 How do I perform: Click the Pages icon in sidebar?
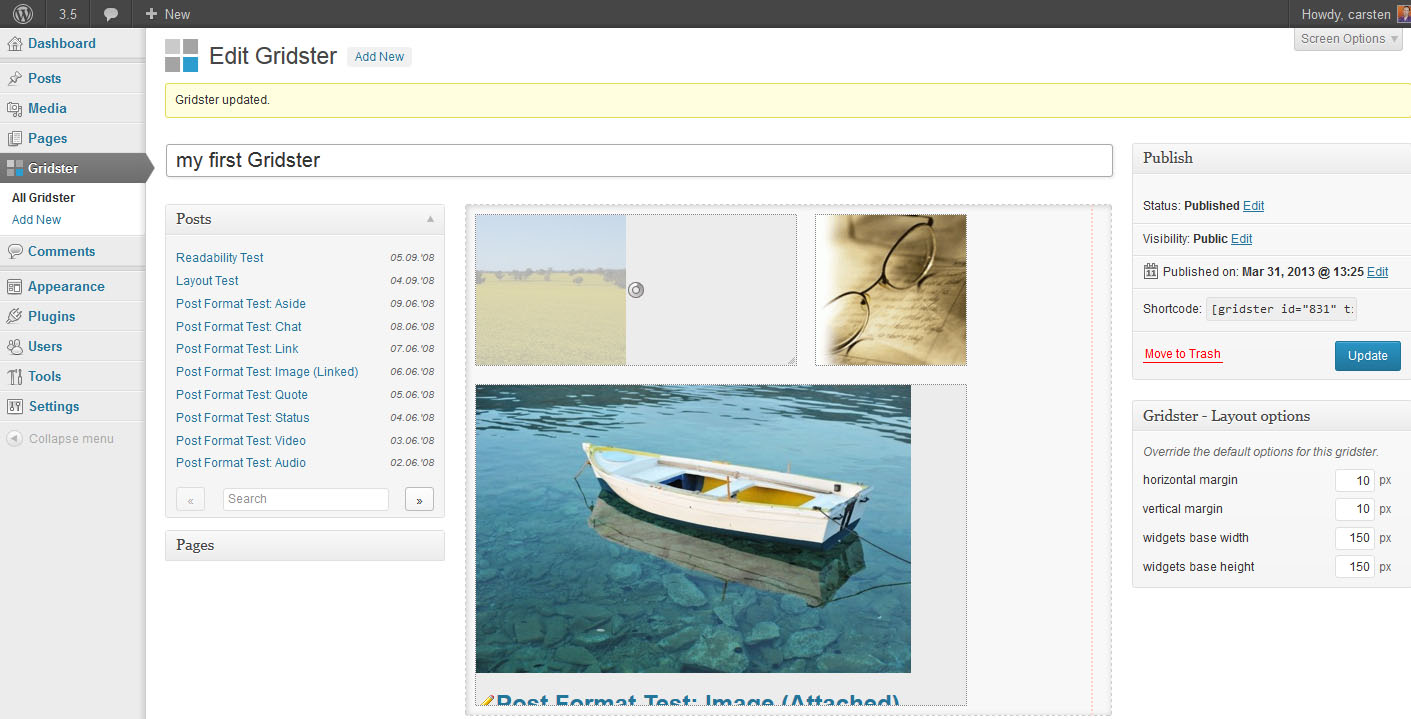14,138
